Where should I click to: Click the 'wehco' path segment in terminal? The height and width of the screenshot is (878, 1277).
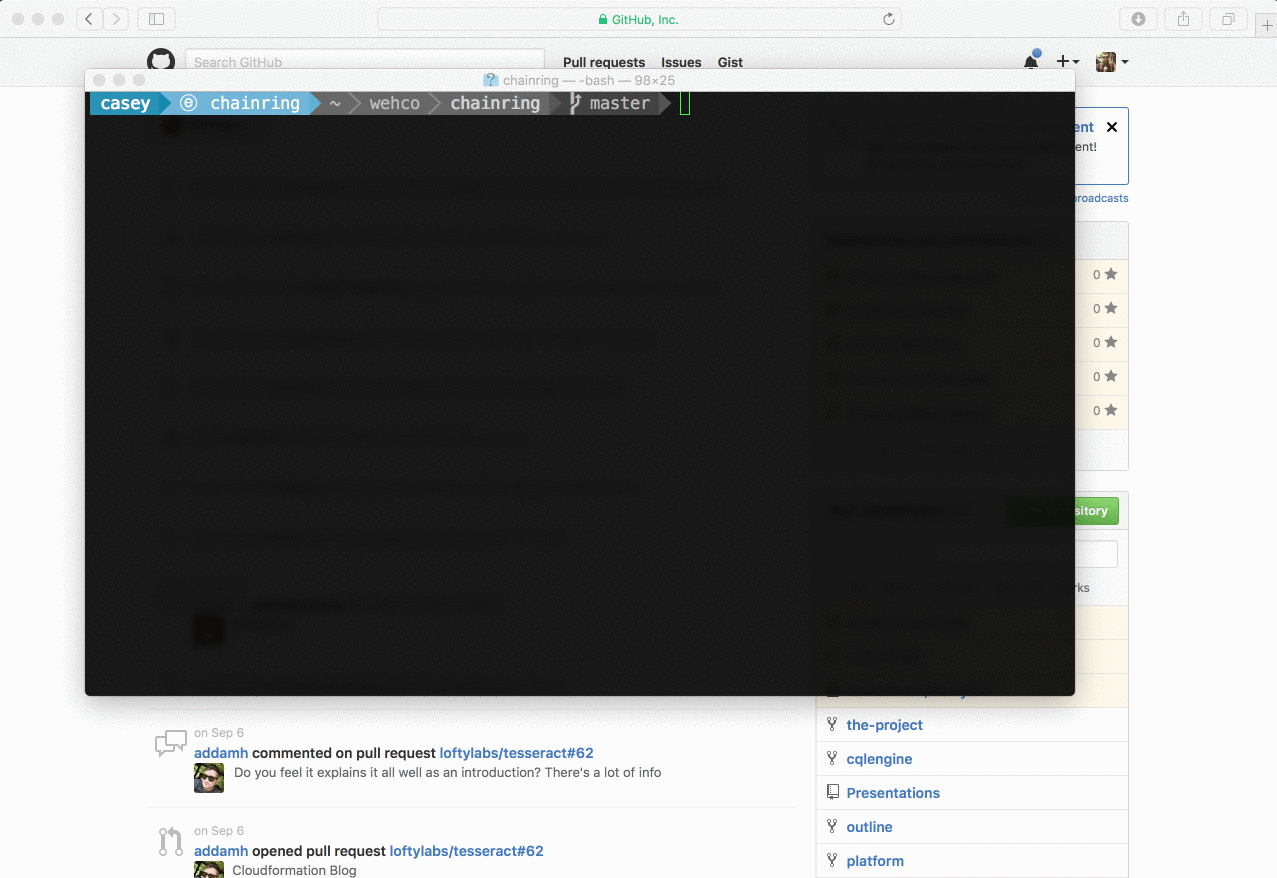(x=394, y=103)
